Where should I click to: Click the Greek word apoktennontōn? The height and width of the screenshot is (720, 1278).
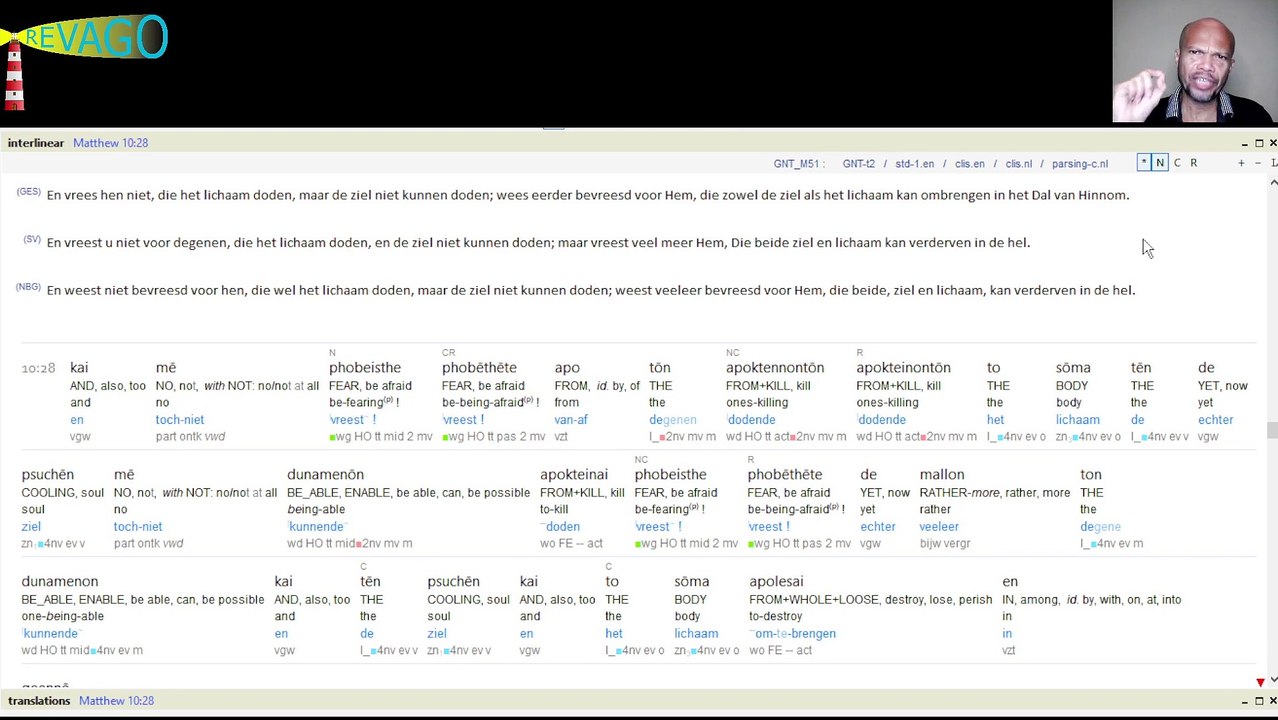[775, 368]
